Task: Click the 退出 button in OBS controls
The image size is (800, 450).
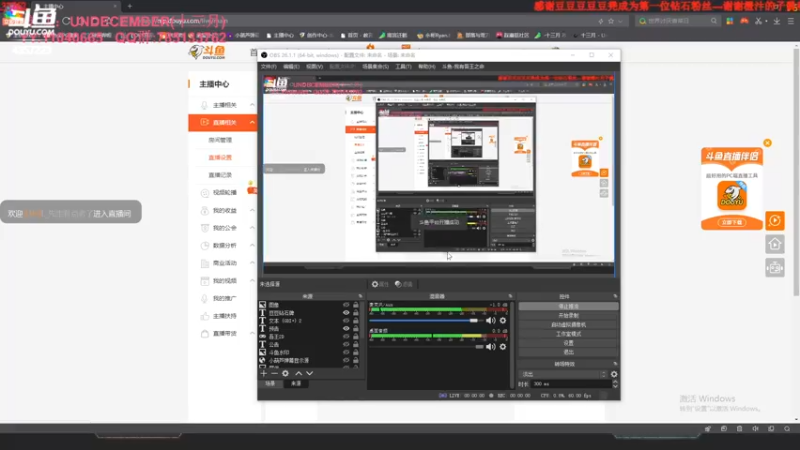Action: click(x=568, y=352)
